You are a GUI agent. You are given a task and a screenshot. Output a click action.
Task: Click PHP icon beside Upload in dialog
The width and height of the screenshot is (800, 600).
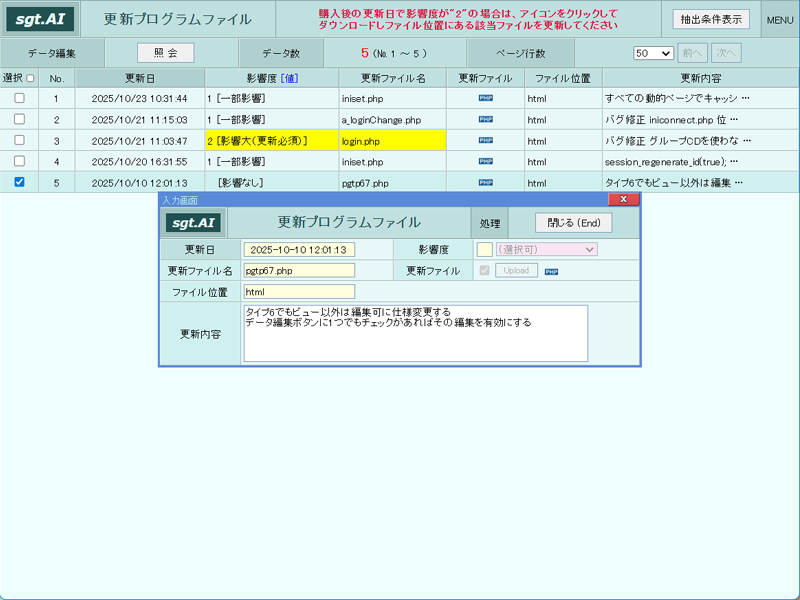(552, 272)
